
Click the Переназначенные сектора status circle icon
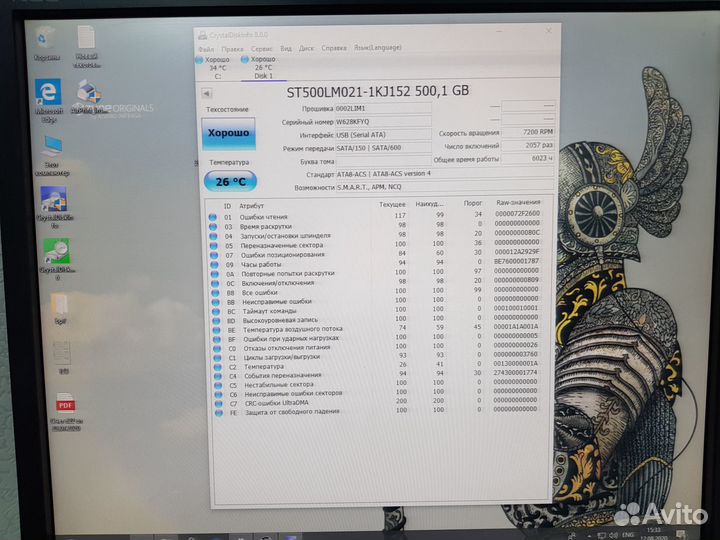point(213,244)
